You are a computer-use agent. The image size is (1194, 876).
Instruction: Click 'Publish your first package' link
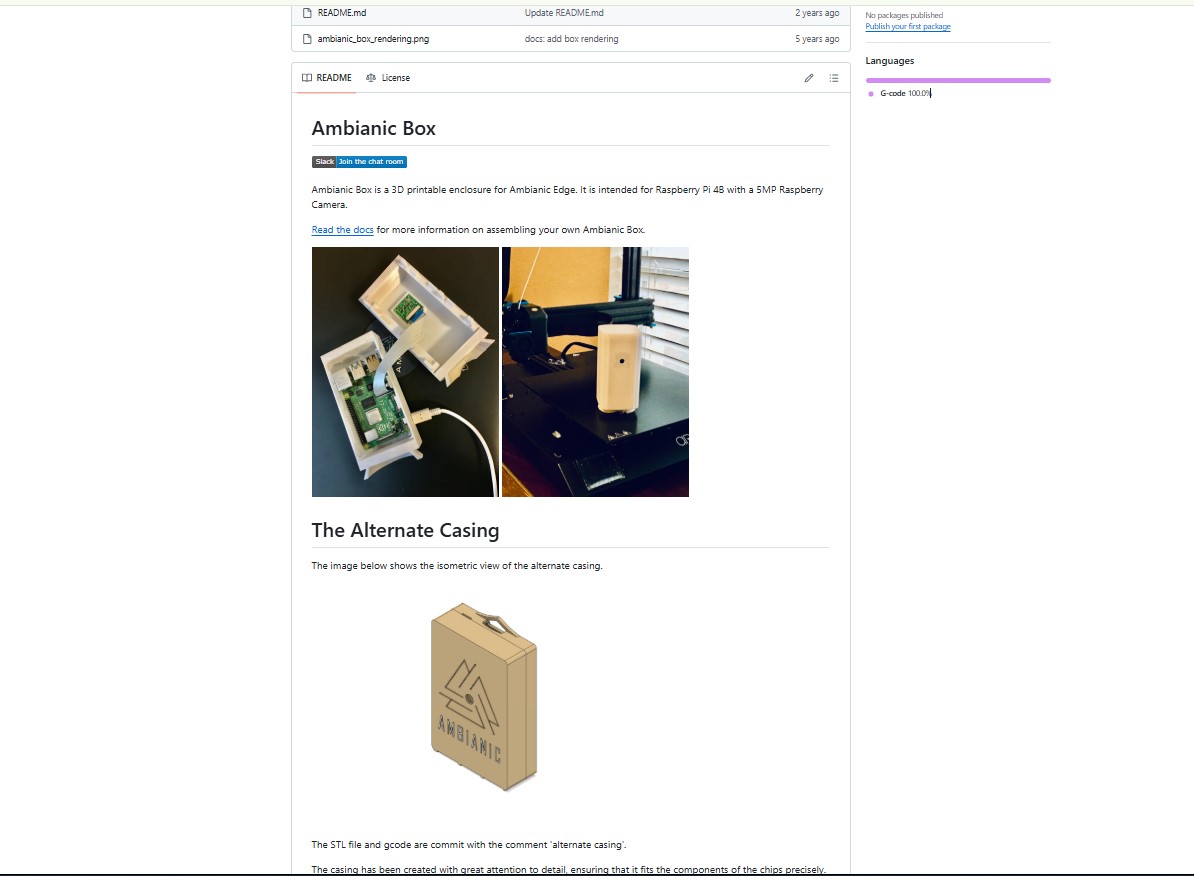tap(908, 27)
